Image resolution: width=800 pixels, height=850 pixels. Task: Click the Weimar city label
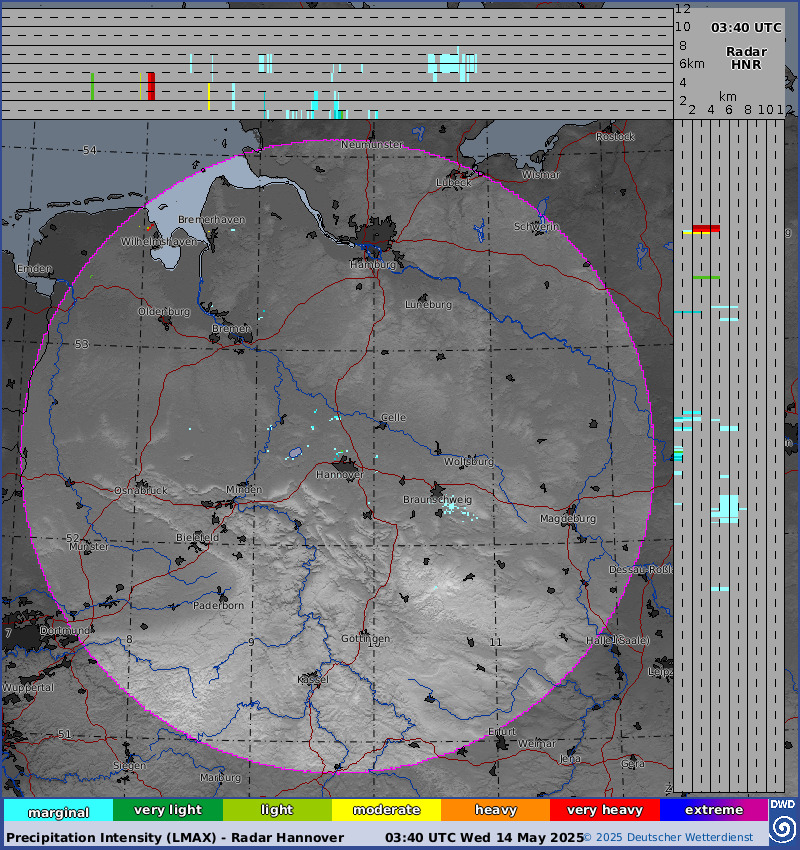tap(537, 743)
